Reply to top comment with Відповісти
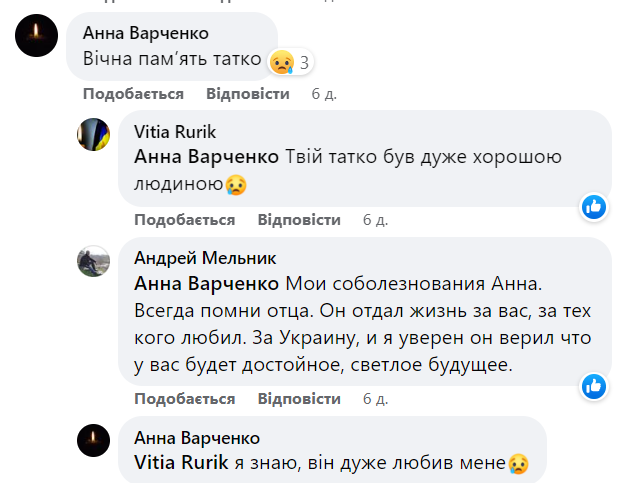This screenshot has height=483, width=628. click(x=248, y=94)
